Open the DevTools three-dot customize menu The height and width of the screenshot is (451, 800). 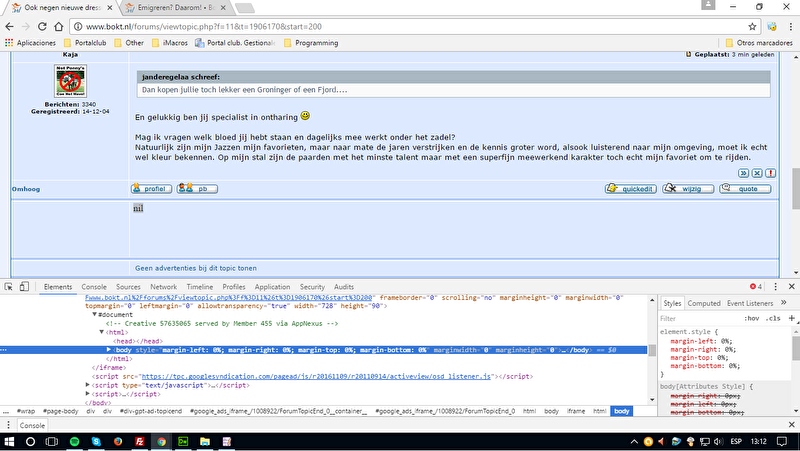pyautogui.click(x=776, y=287)
